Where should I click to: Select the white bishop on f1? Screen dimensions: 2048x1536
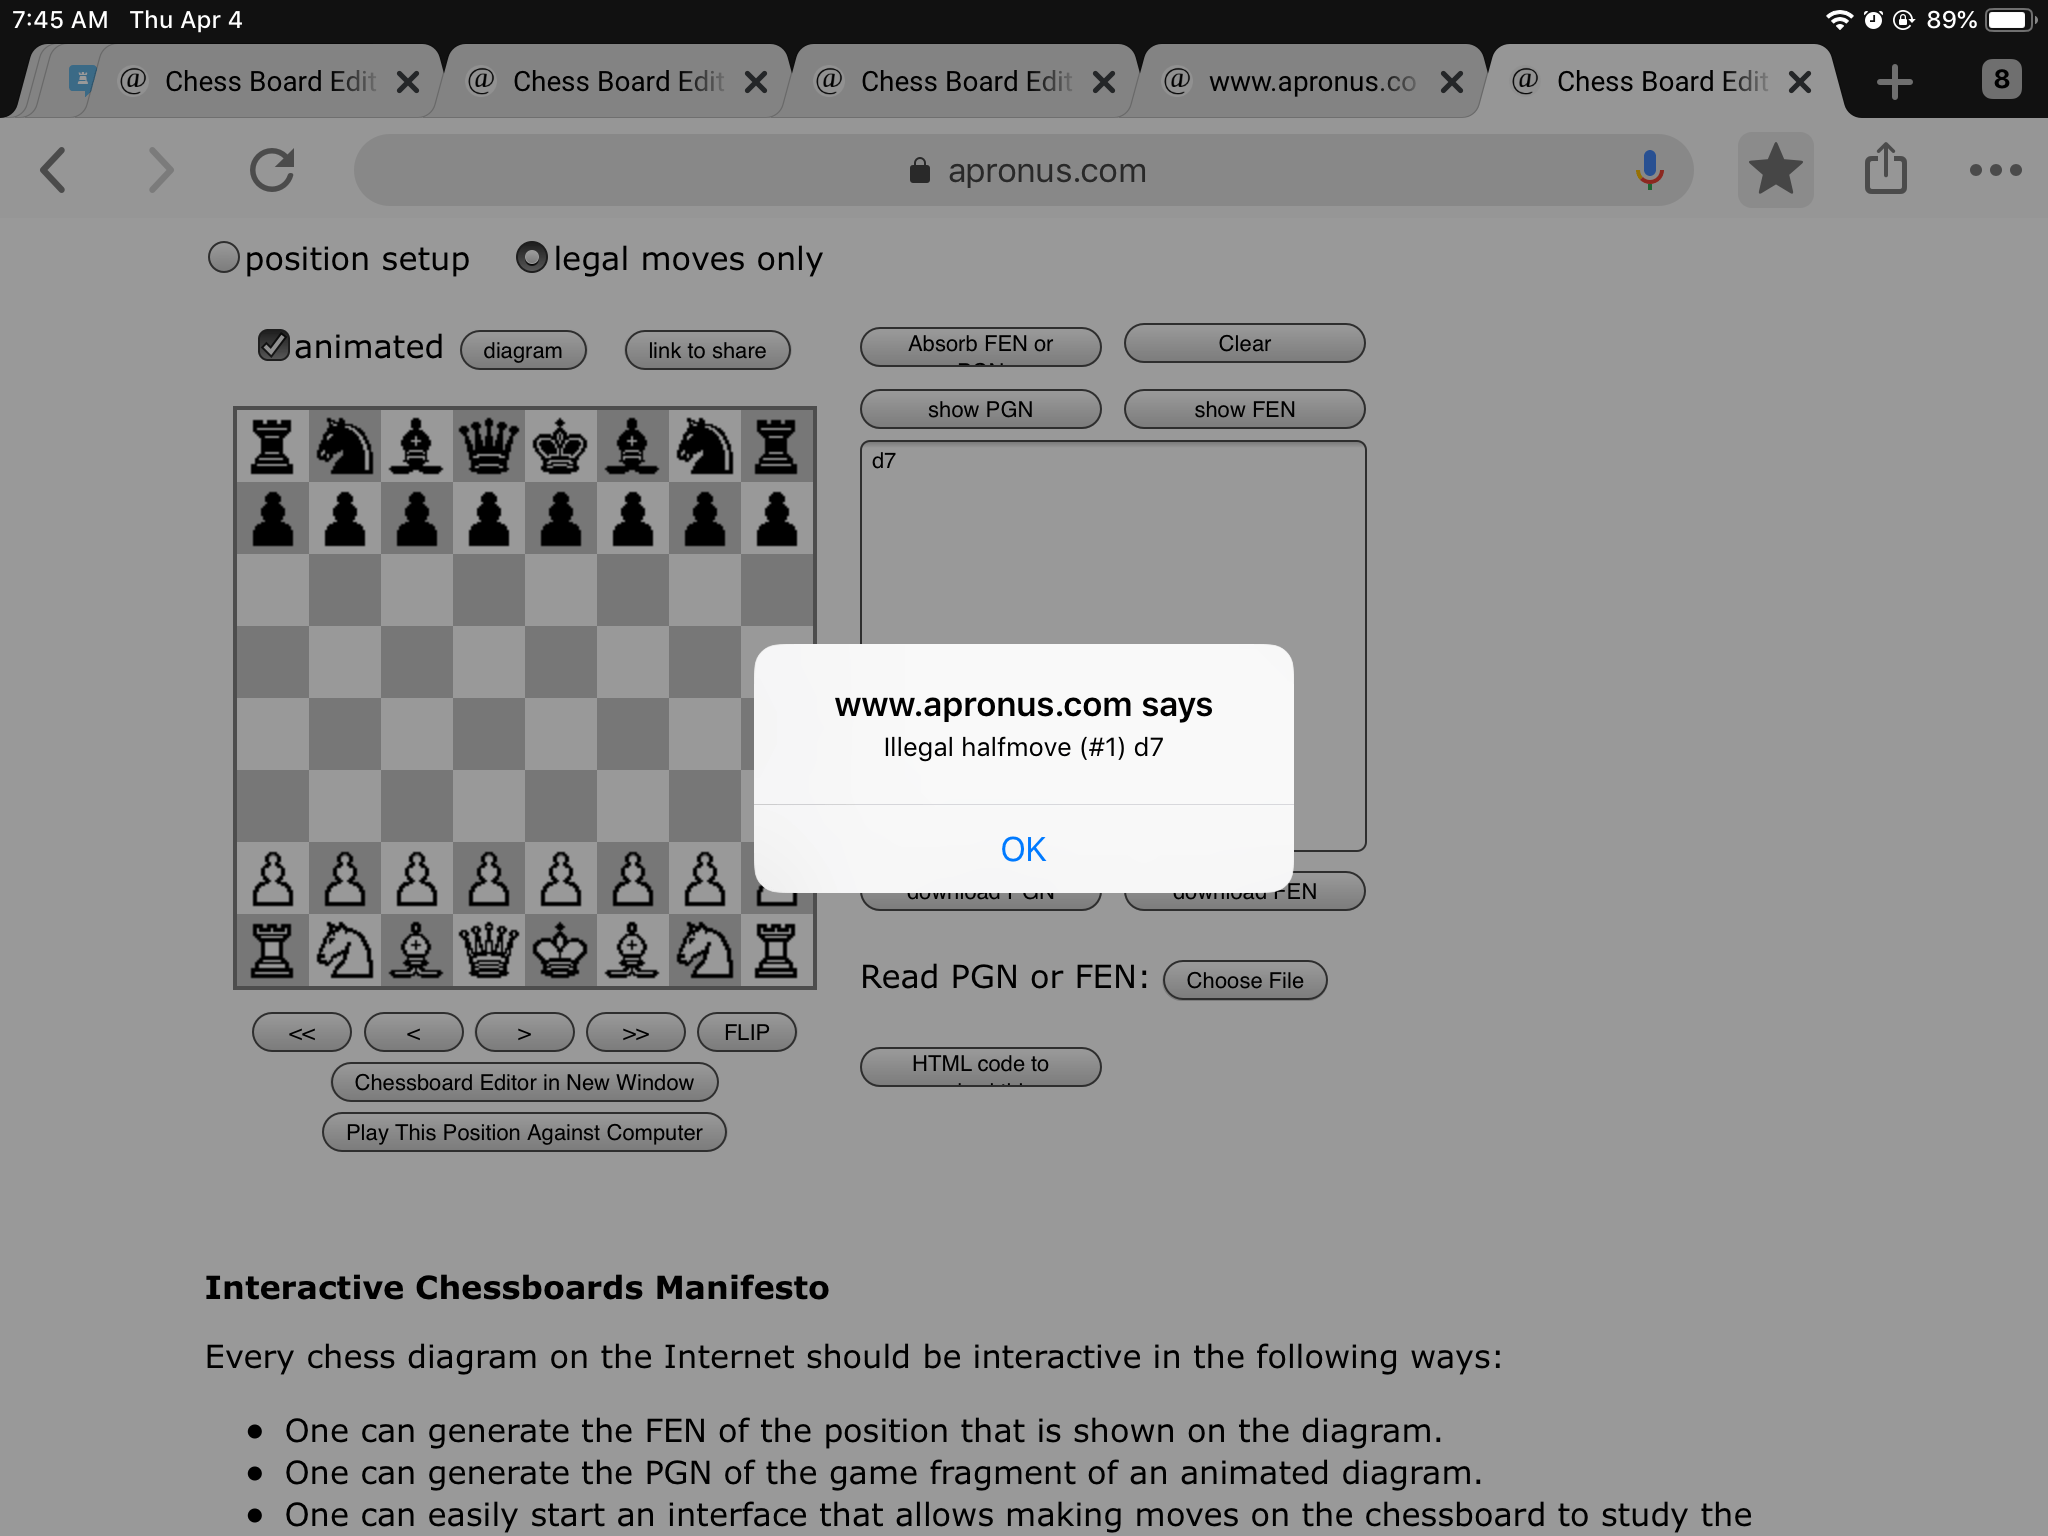(x=633, y=950)
